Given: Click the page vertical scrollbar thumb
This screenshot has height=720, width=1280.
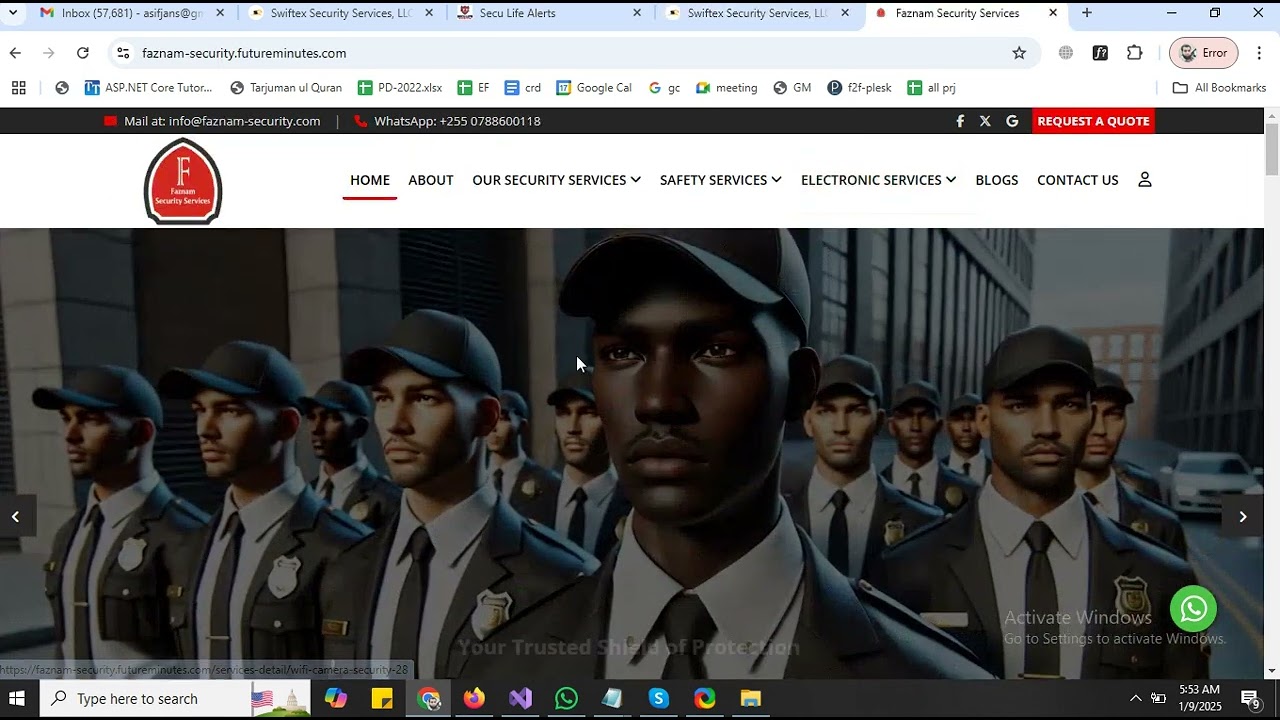Looking at the screenshot, I should point(1272,148).
